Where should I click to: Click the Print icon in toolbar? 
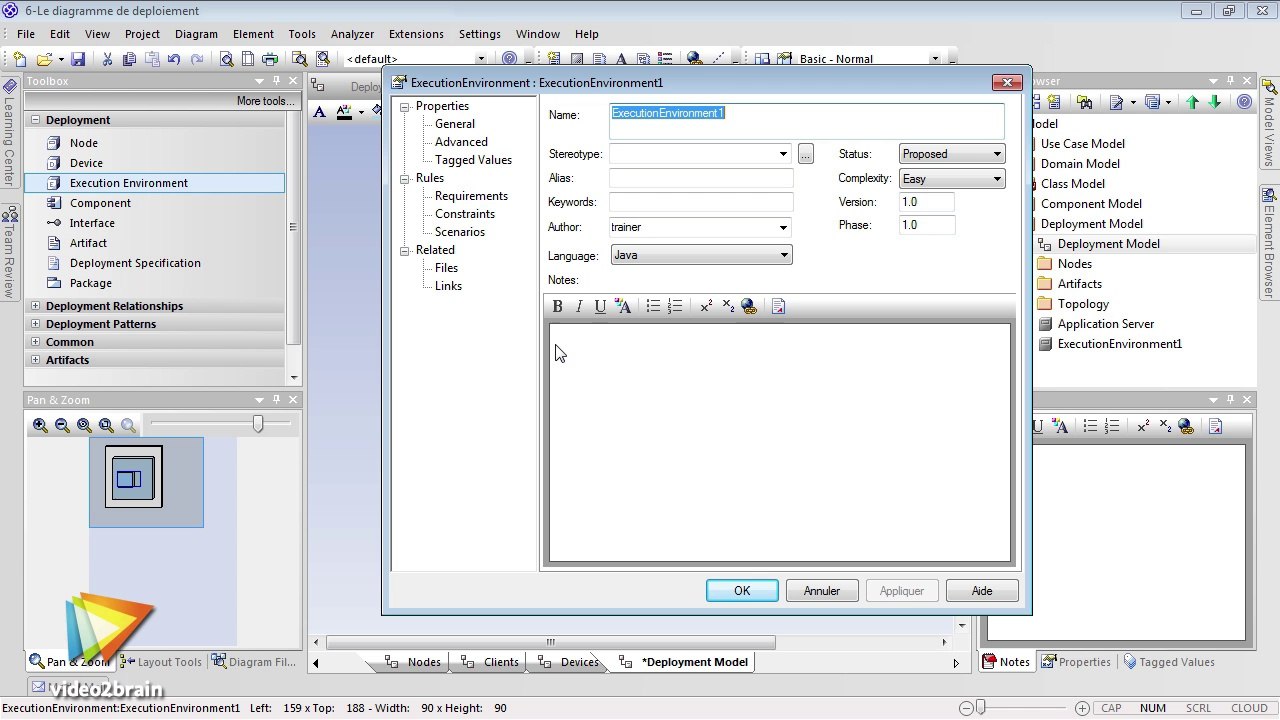(269, 59)
